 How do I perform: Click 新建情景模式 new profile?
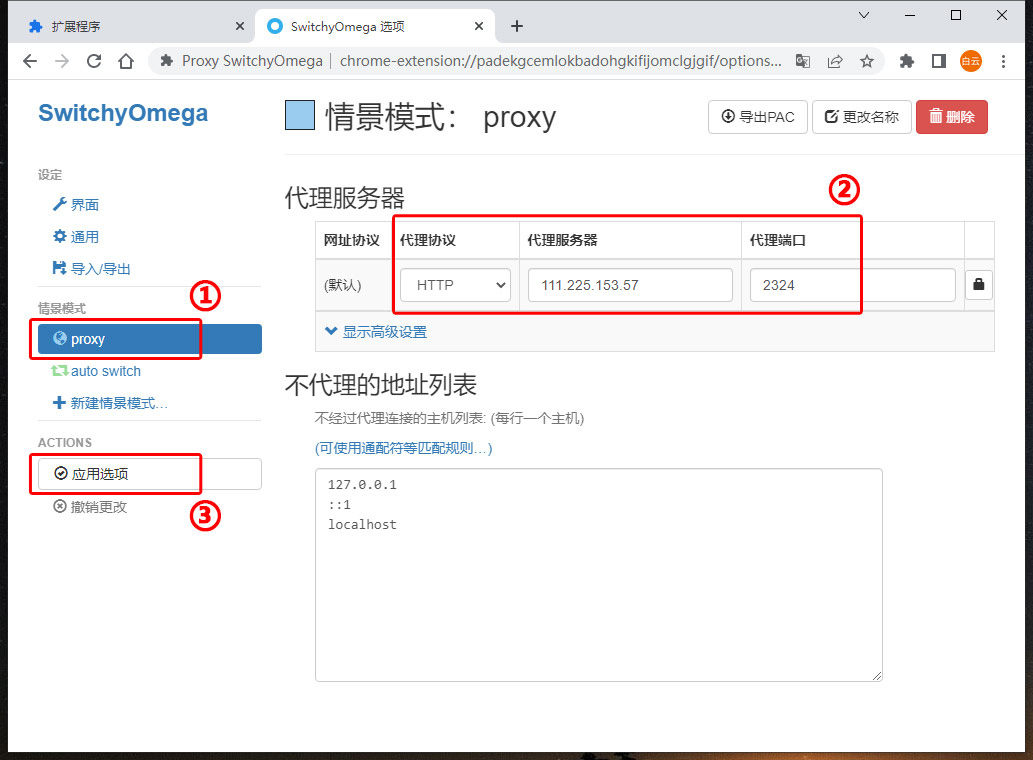(x=110, y=403)
